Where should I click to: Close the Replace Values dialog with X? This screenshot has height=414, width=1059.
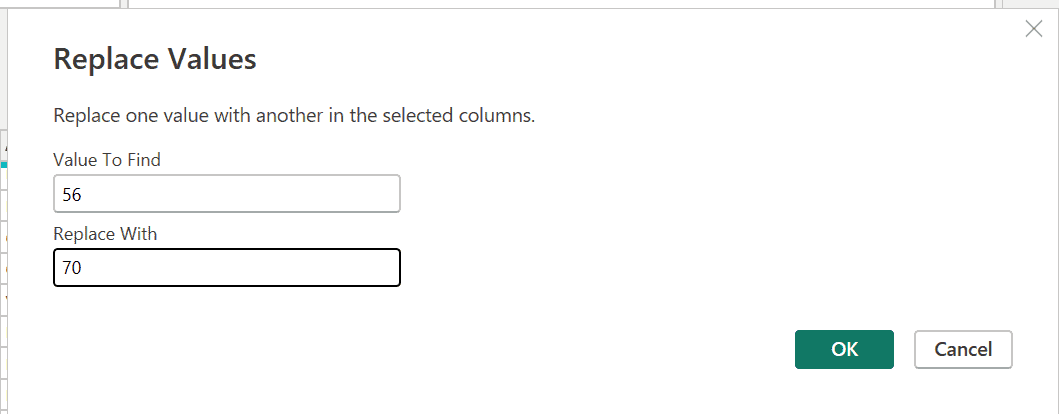pos(1034,29)
